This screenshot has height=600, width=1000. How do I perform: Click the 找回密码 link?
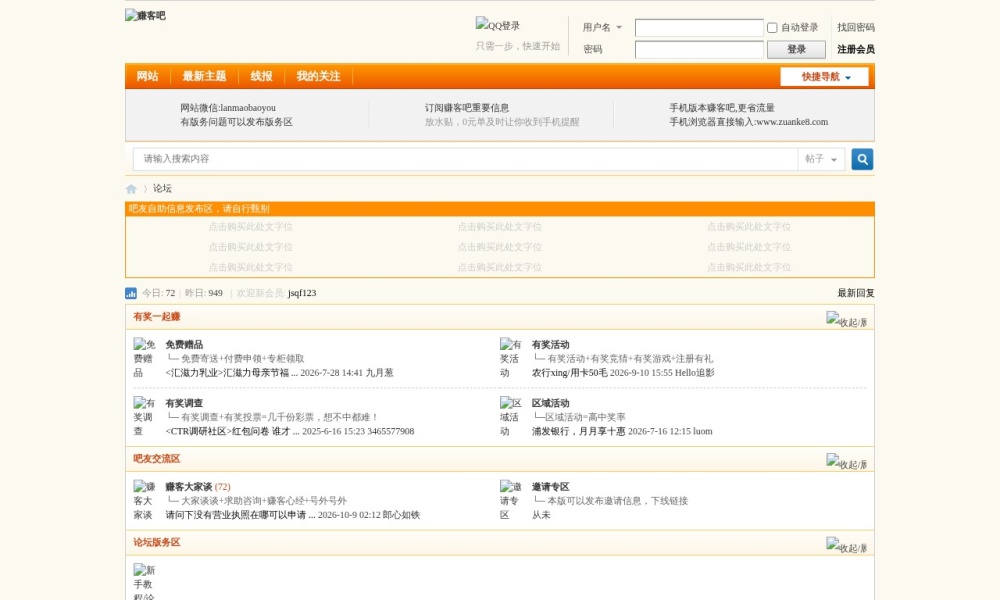[x=856, y=27]
